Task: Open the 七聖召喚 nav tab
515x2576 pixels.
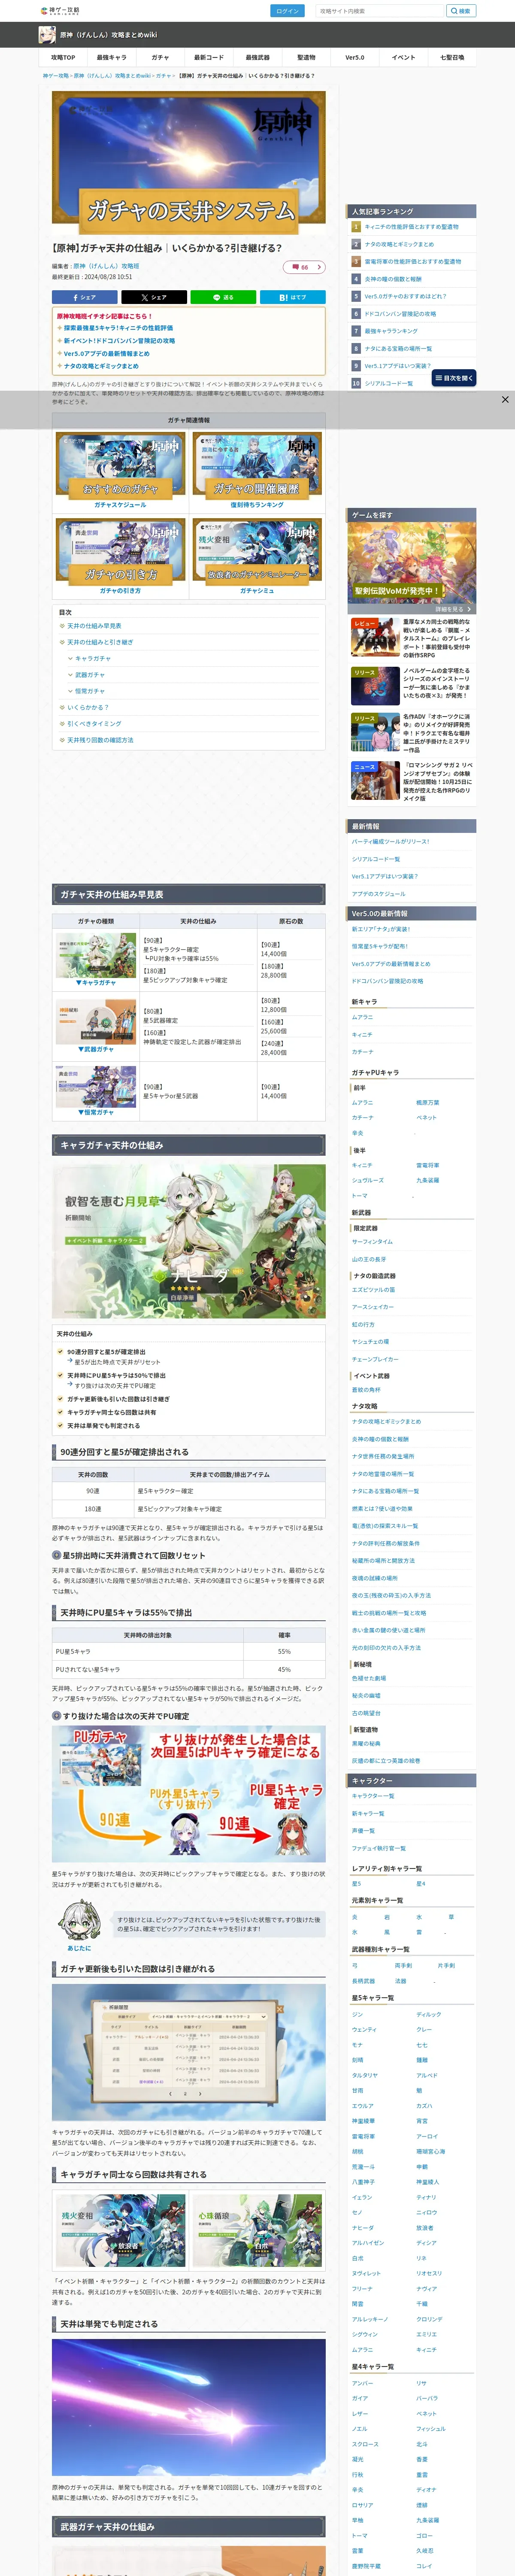Action: point(452,58)
